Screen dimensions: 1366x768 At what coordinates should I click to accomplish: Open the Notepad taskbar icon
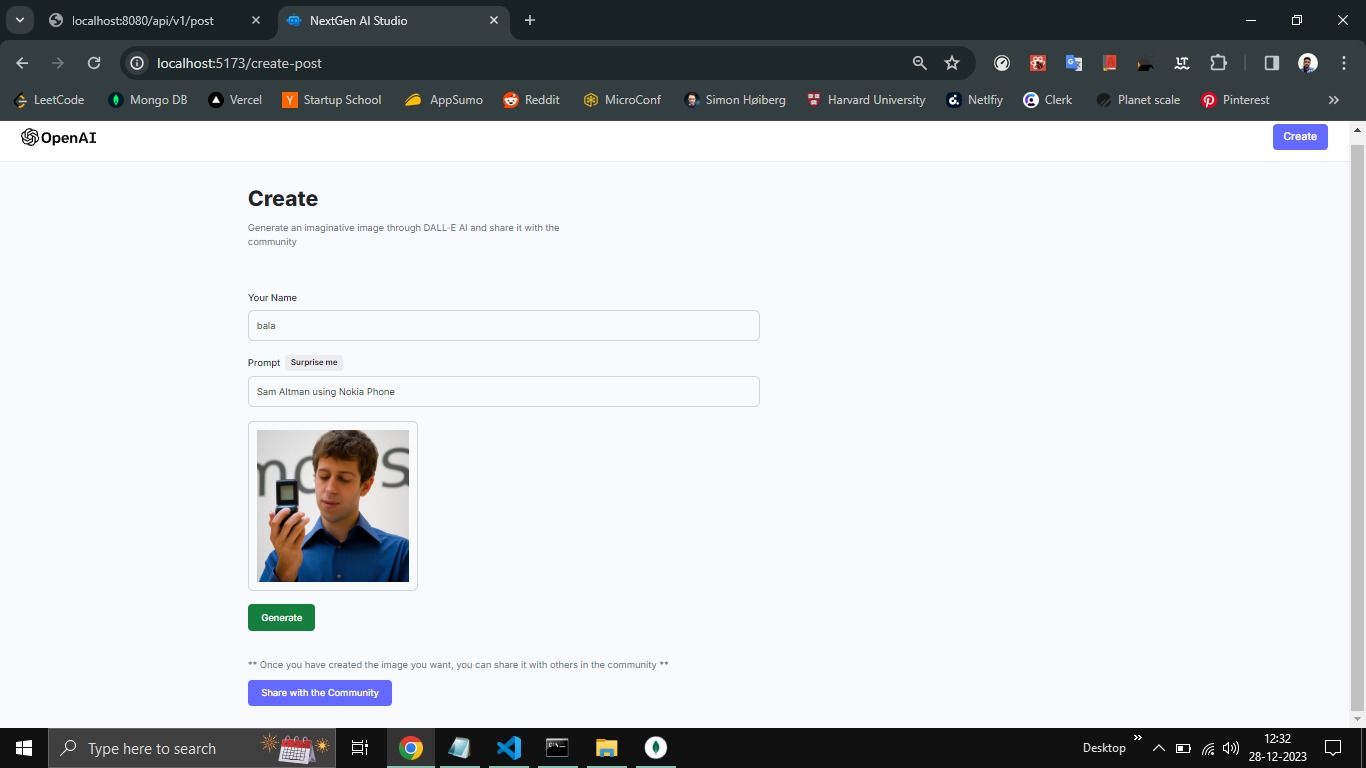coord(460,748)
